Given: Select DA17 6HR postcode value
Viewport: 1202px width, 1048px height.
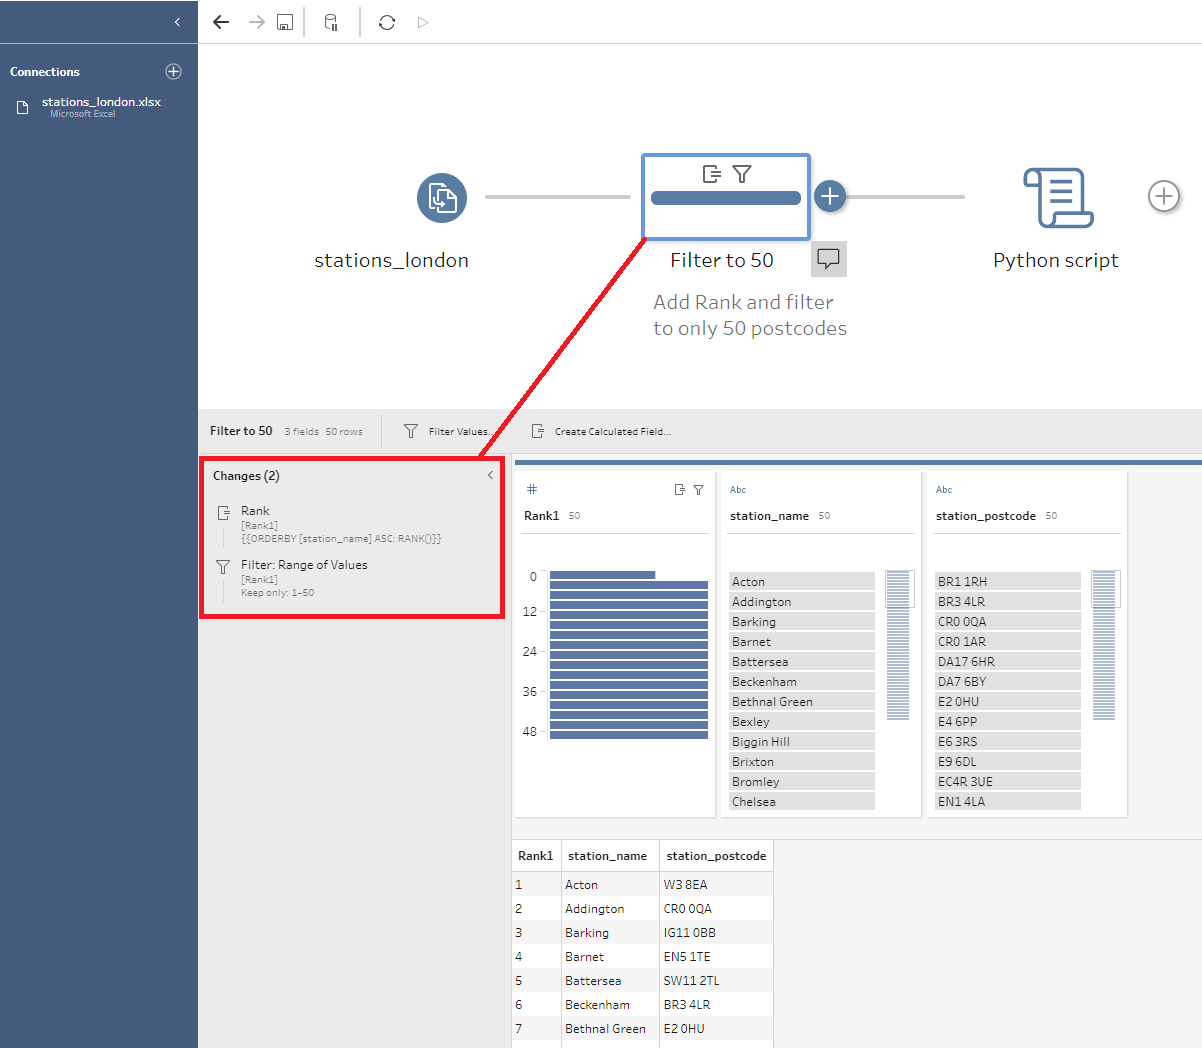Looking at the screenshot, I should click(1008, 661).
